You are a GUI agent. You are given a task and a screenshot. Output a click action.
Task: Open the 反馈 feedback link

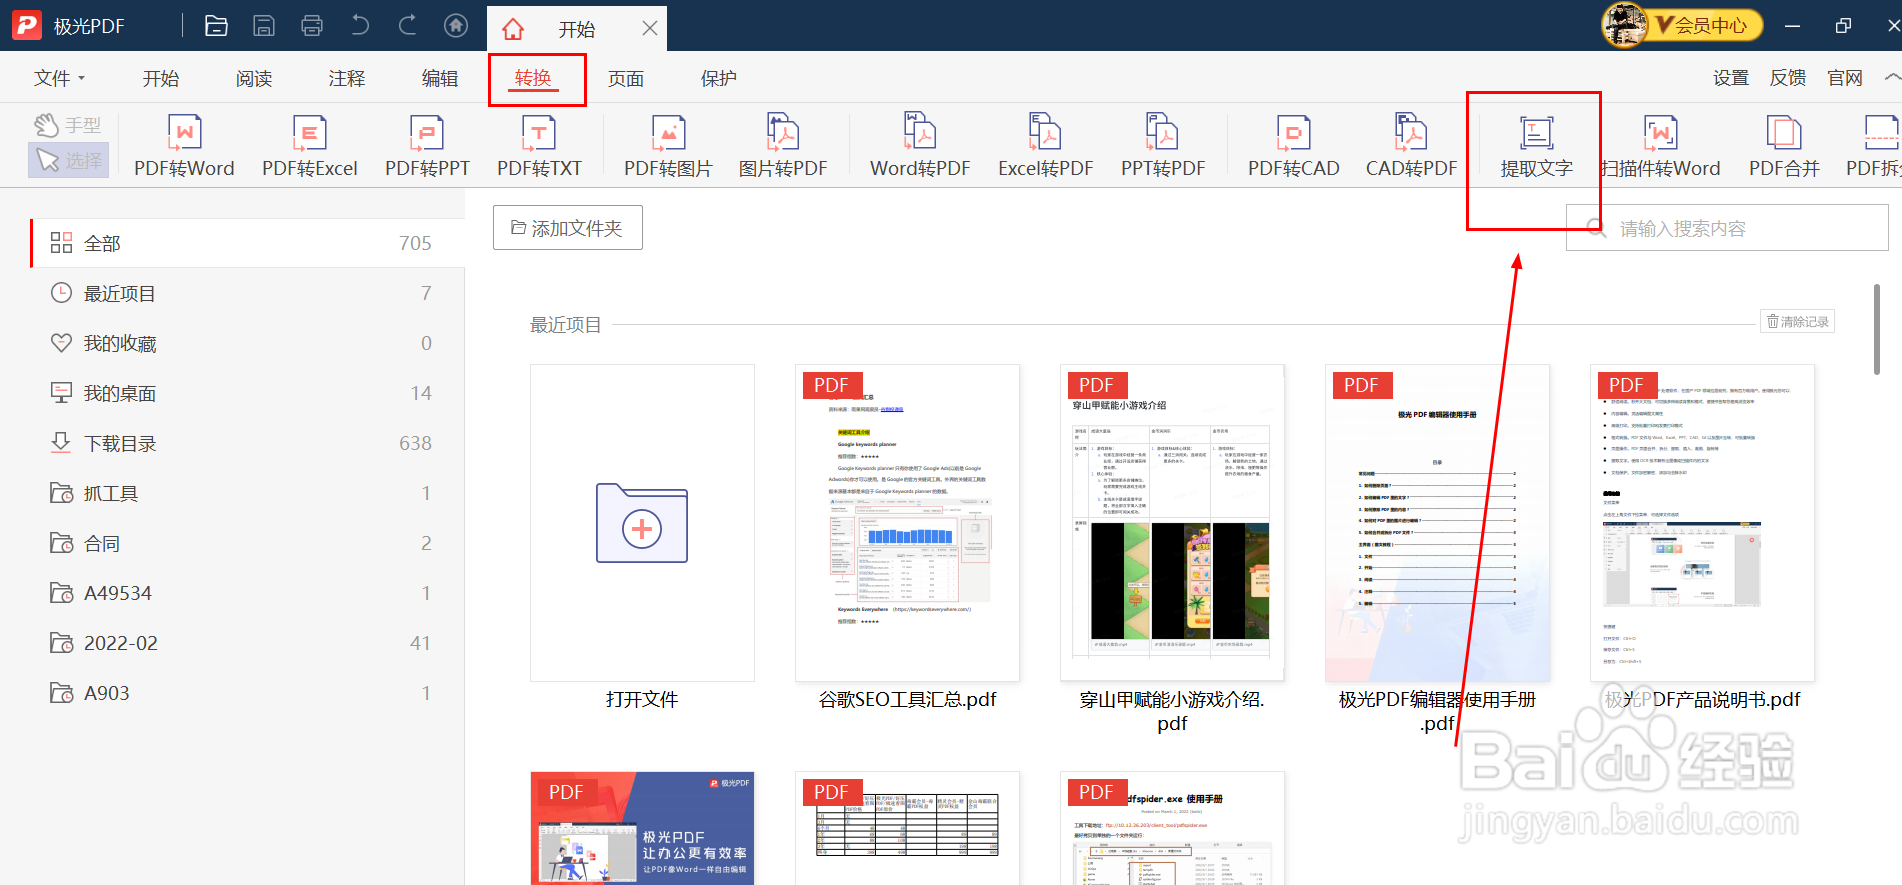pos(1788,78)
